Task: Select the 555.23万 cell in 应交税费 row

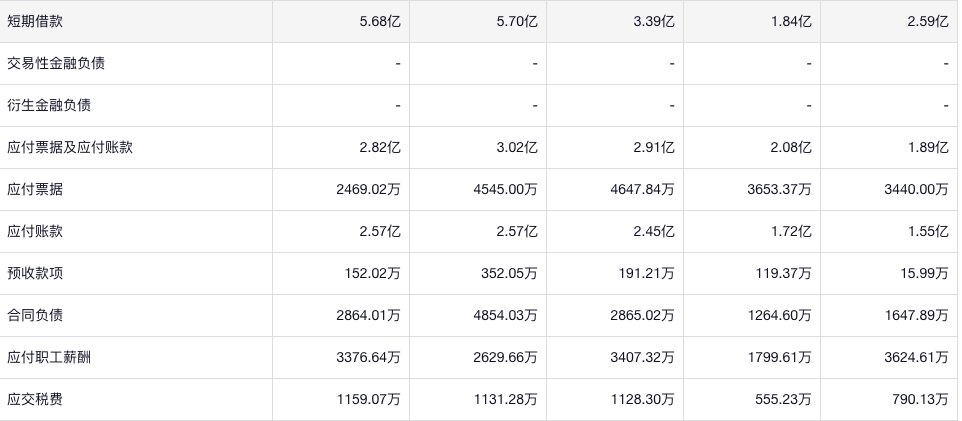Action: point(780,399)
